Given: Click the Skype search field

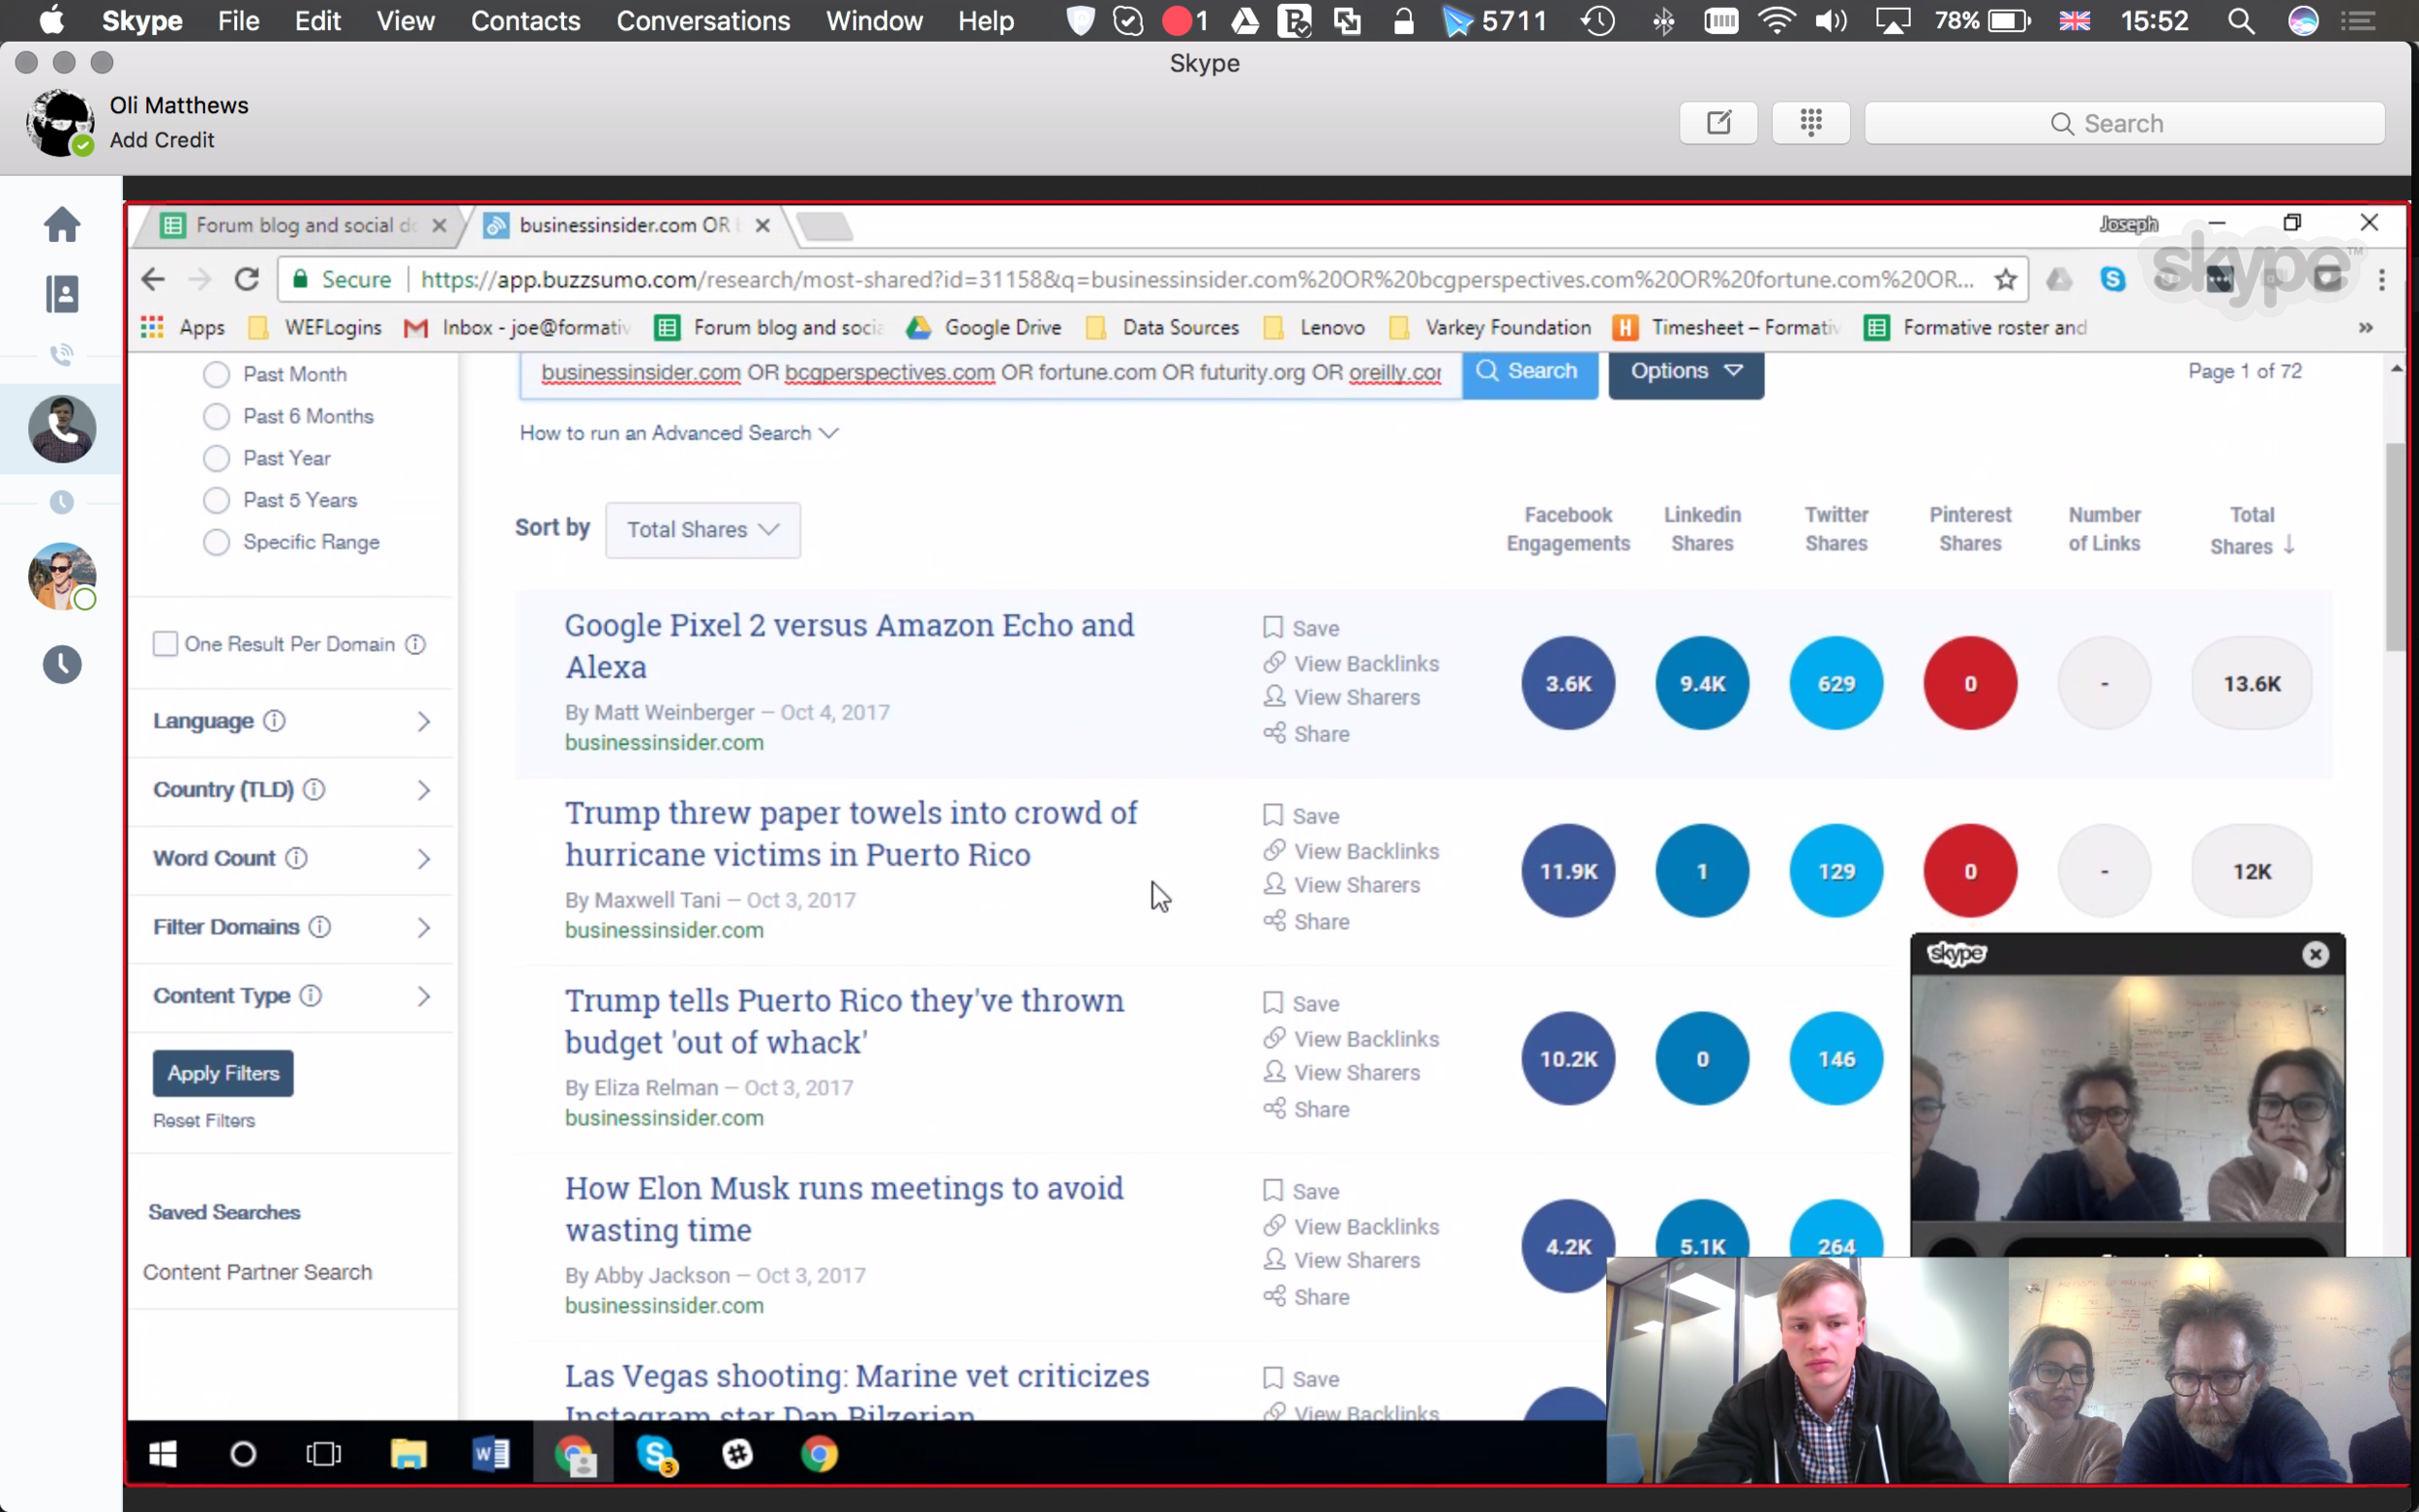Looking at the screenshot, I should click(x=2124, y=123).
